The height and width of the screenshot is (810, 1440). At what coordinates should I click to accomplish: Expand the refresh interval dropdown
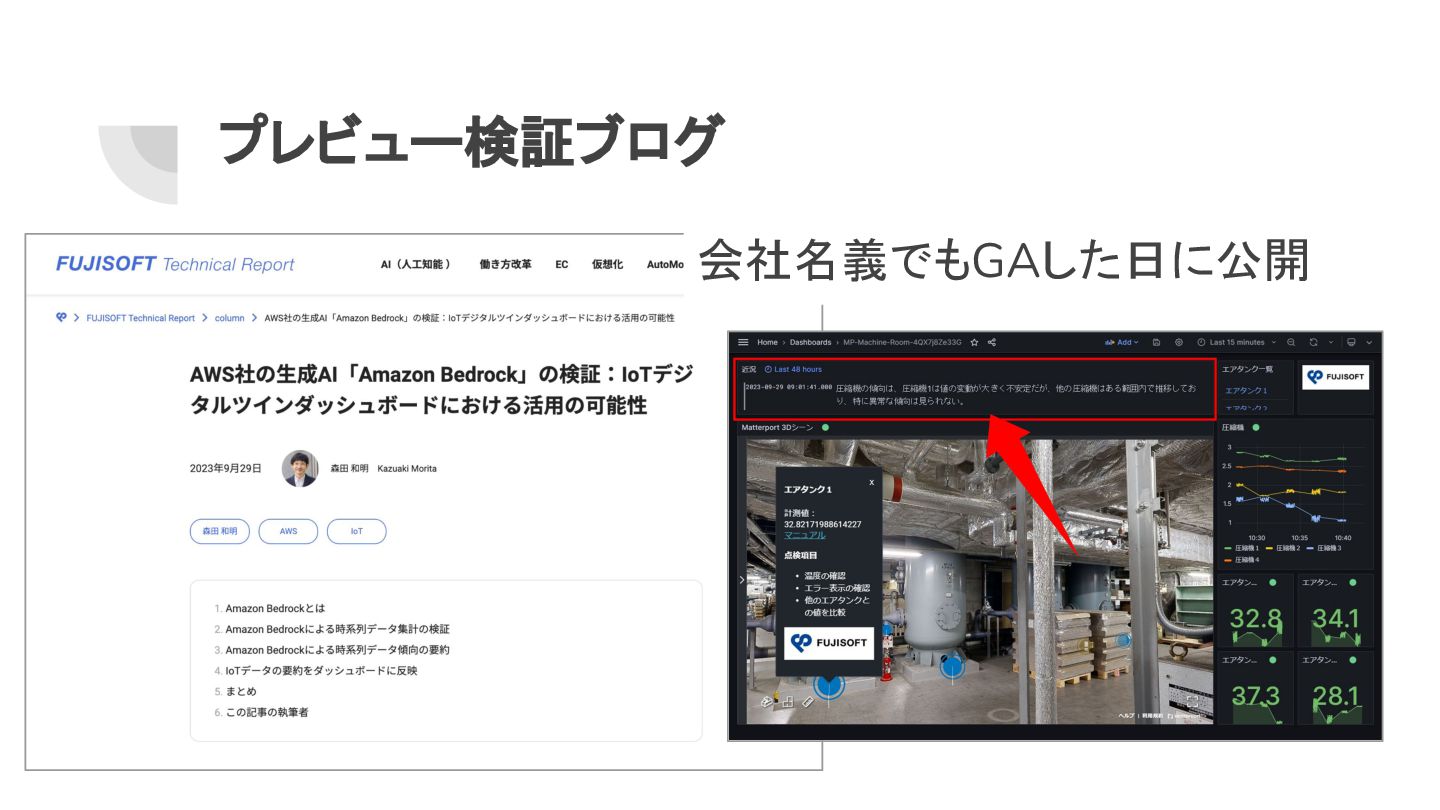(1331, 342)
